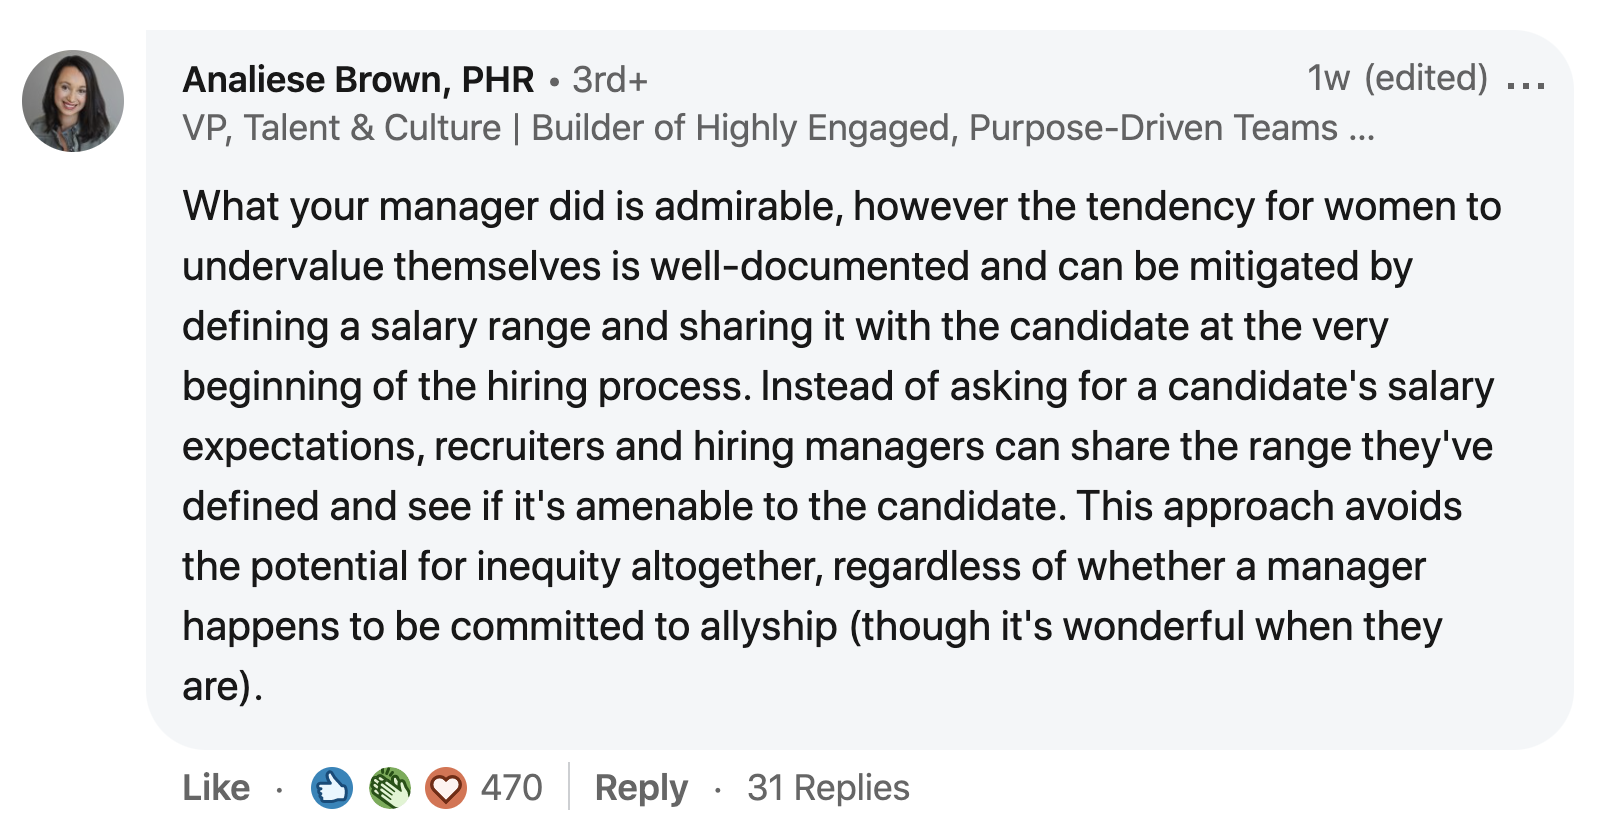Open Analiese Brown's profile photo
Screen dimensions: 1602x840
[73, 101]
